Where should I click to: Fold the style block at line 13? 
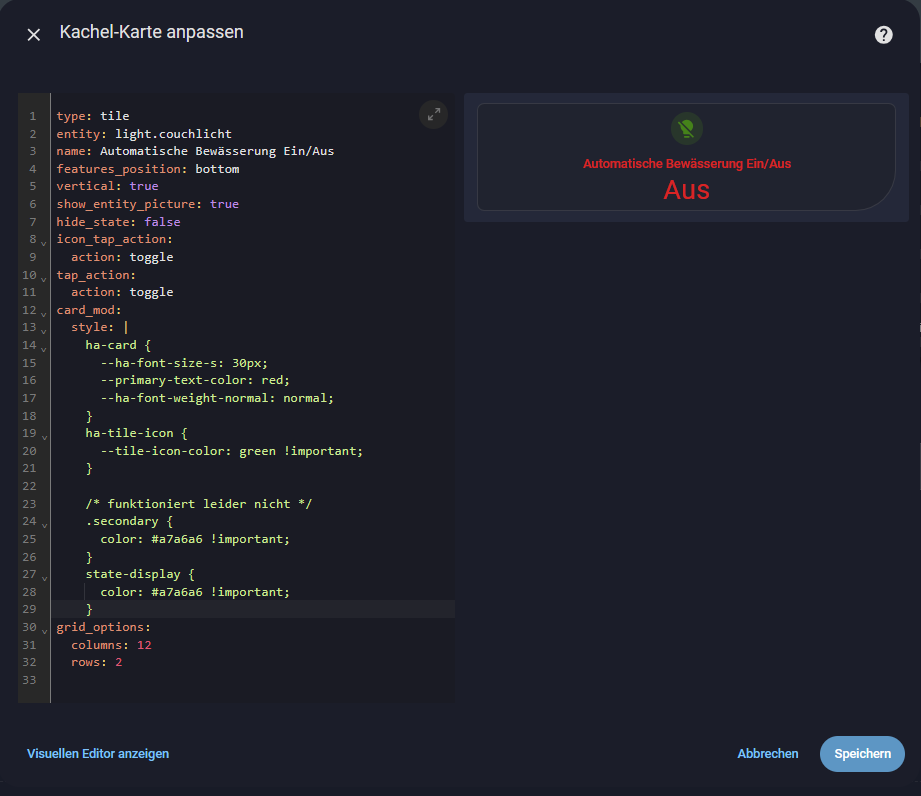tap(44, 330)
